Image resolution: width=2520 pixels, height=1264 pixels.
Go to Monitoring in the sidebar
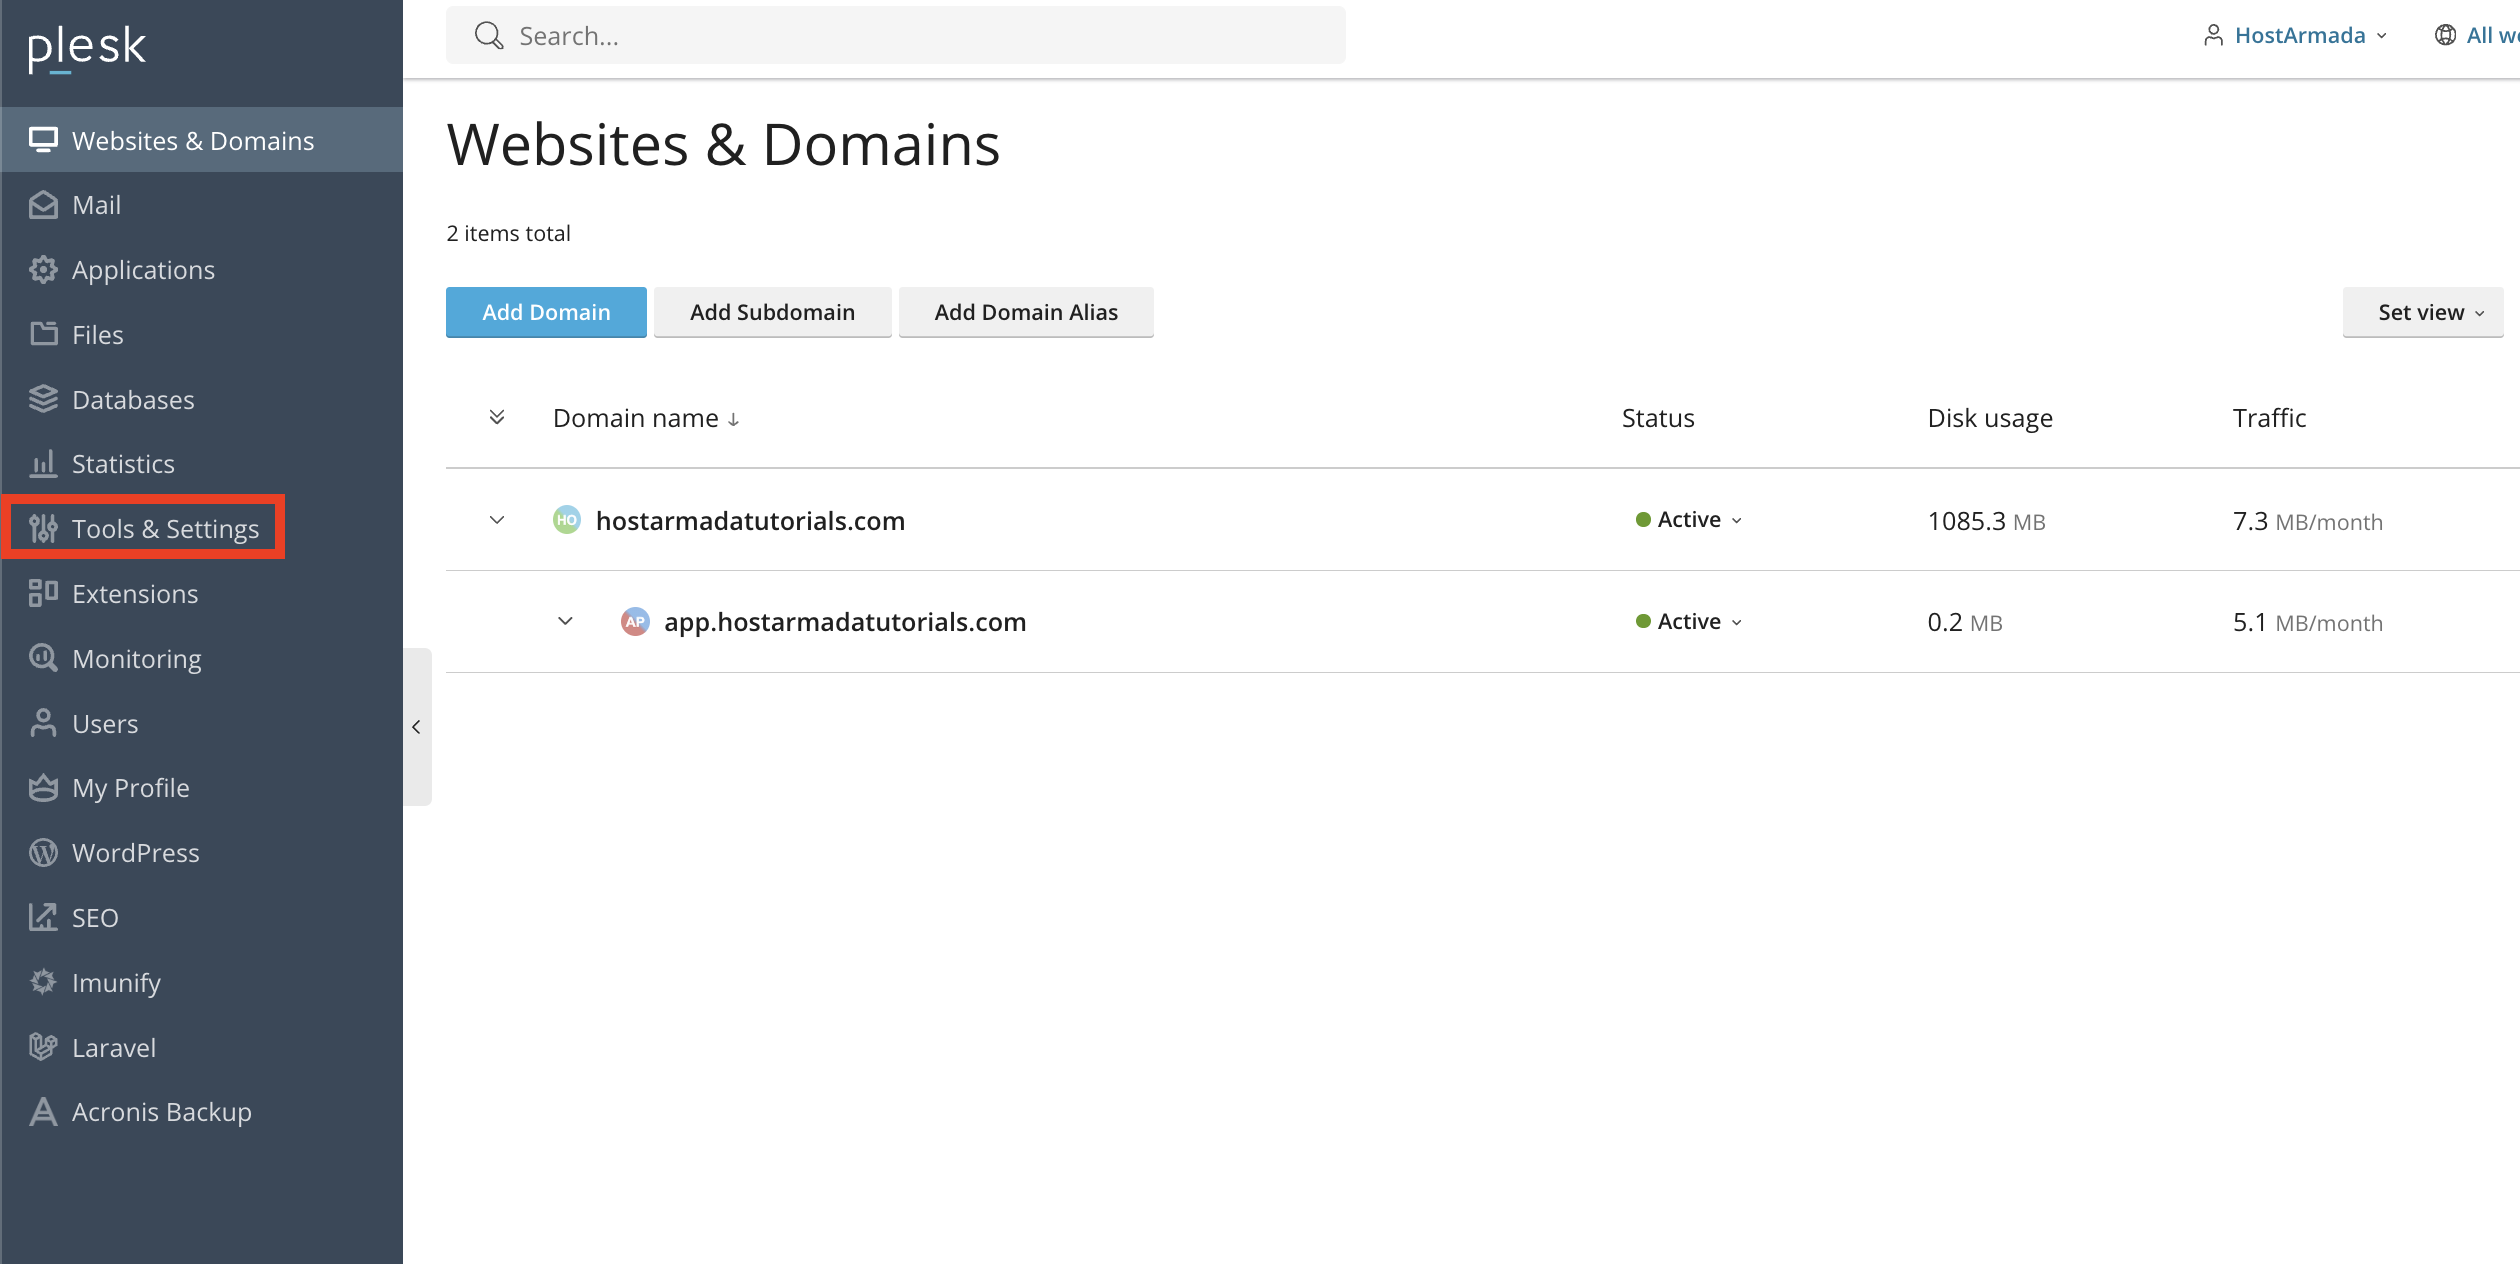coord(202,658)
